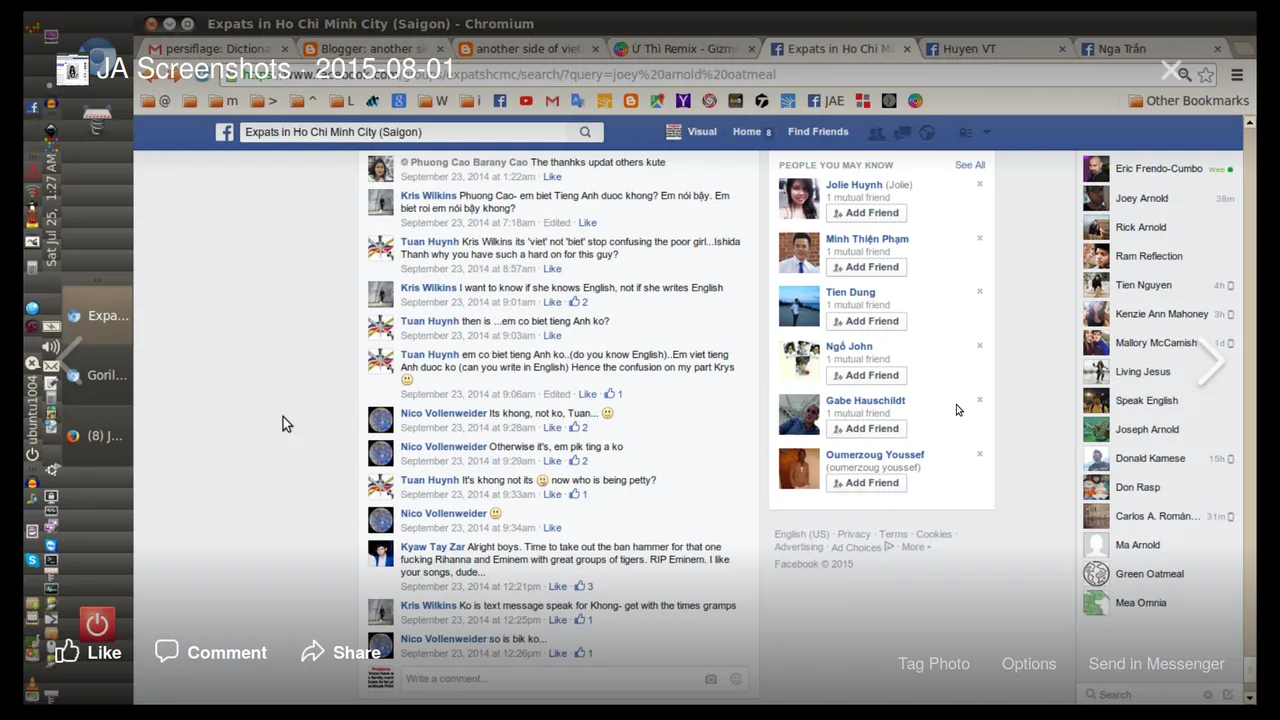Click red power button icon

point(97,626)
